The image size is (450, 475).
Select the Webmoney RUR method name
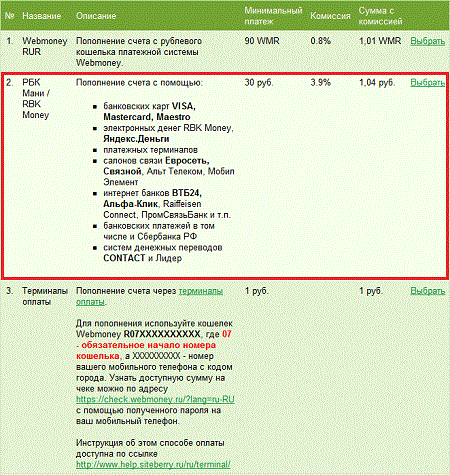pyautogui.click(x=45, y=46)
